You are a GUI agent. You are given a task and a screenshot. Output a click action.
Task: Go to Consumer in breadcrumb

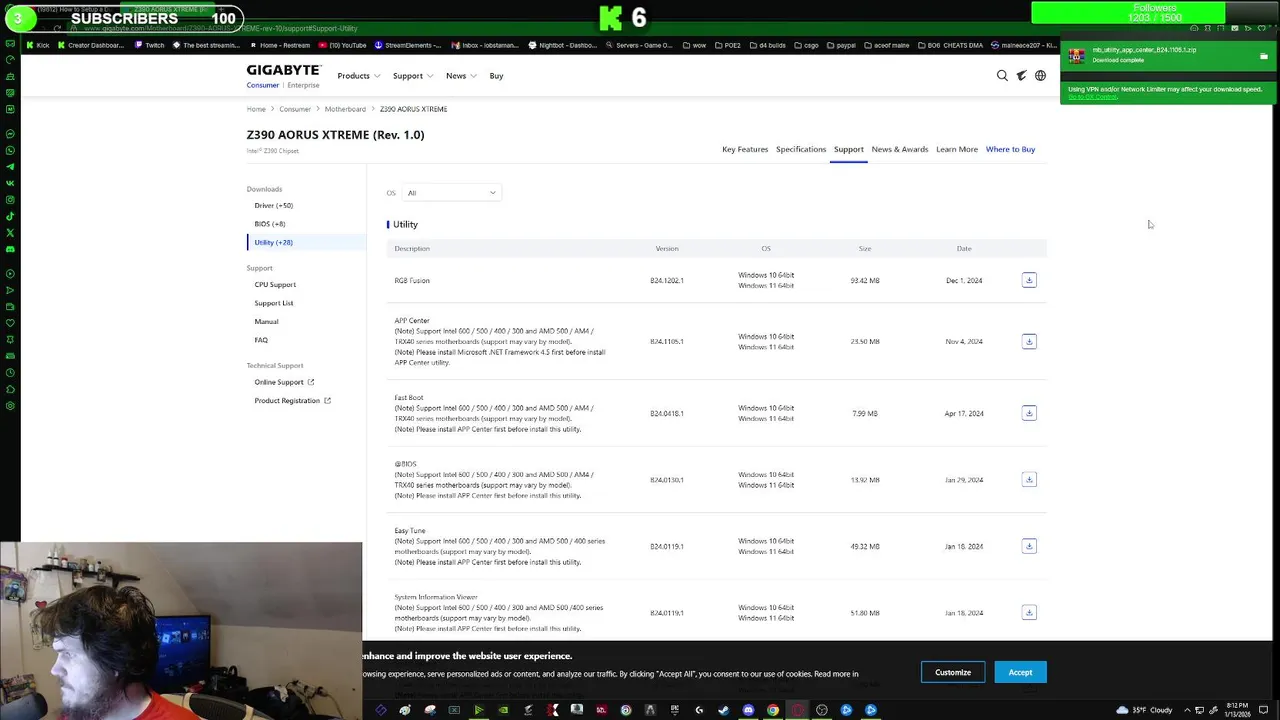click(x=295, y=109)
